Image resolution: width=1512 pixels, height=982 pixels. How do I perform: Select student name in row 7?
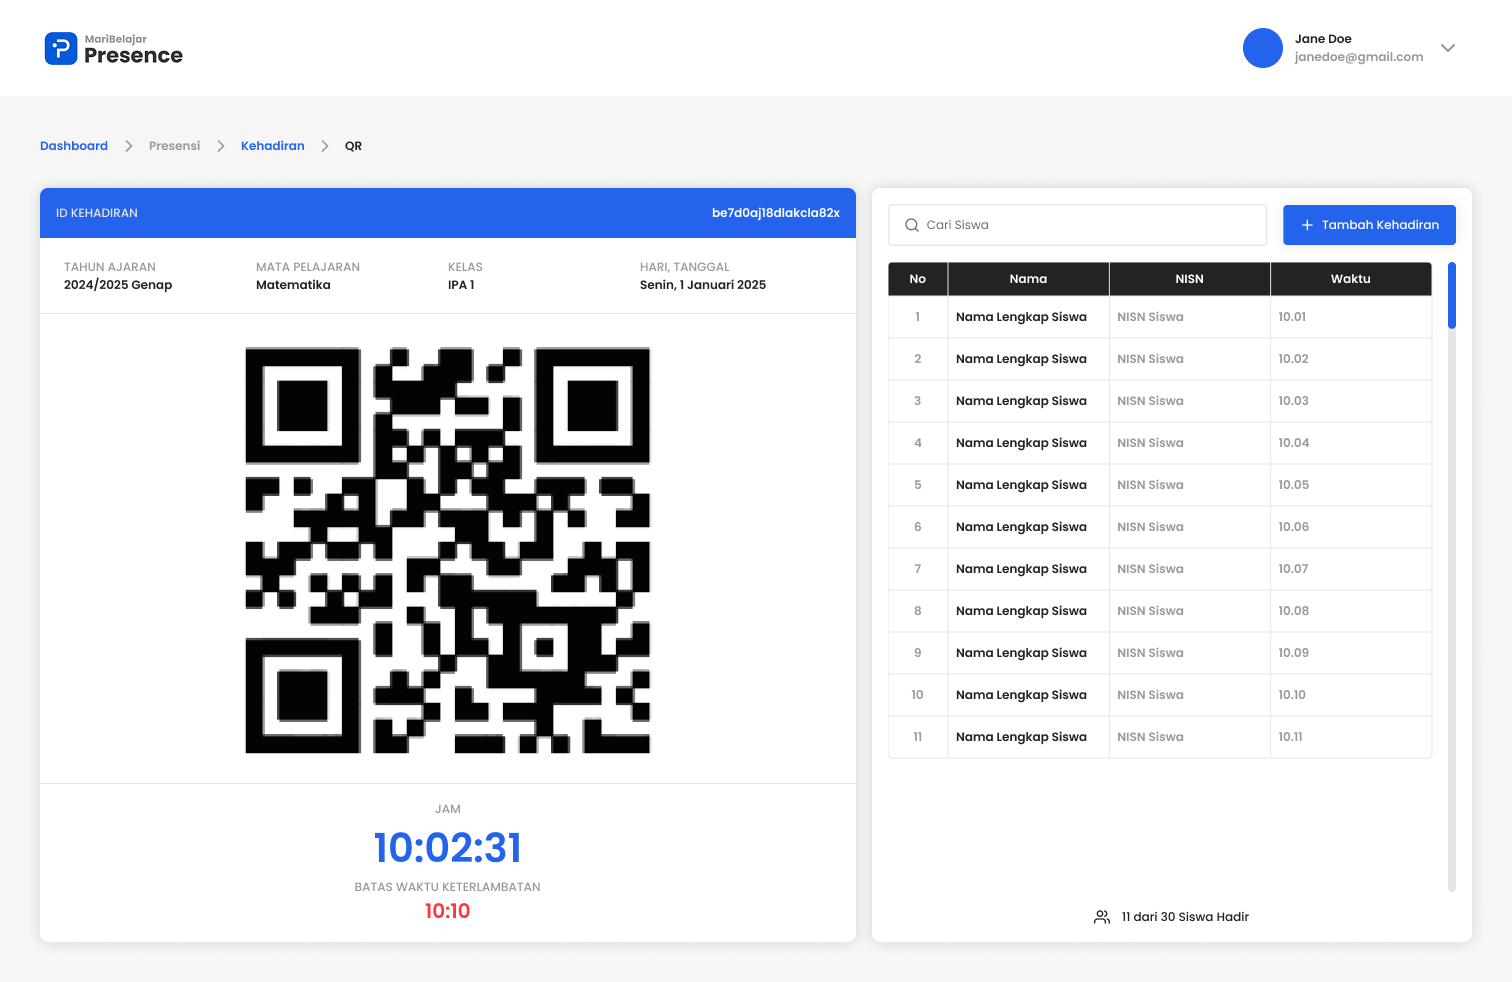1021,569
